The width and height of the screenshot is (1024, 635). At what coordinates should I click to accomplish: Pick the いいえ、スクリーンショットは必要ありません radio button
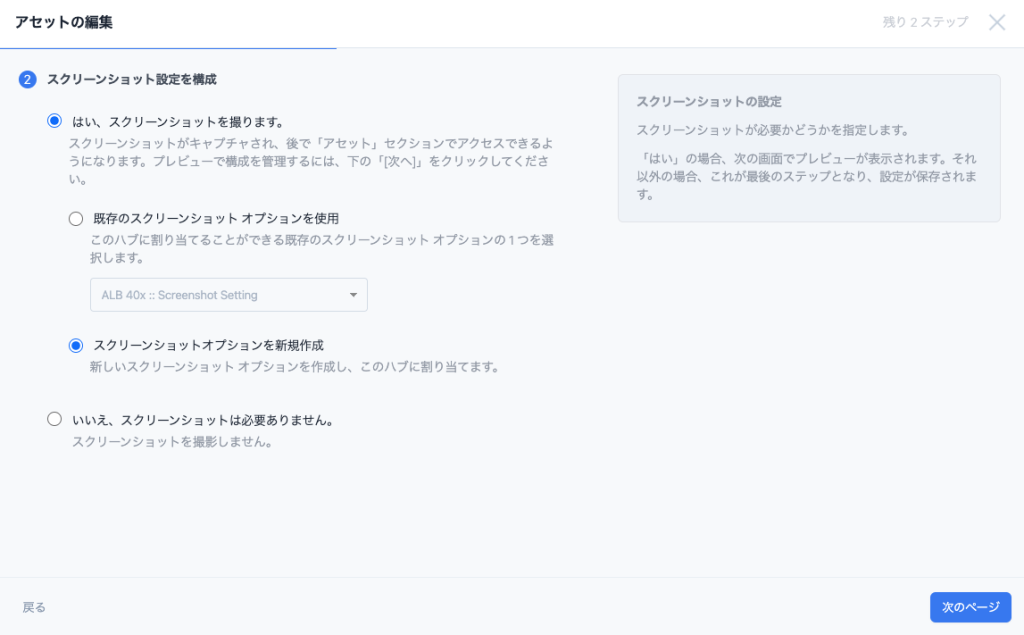[54, 420]
